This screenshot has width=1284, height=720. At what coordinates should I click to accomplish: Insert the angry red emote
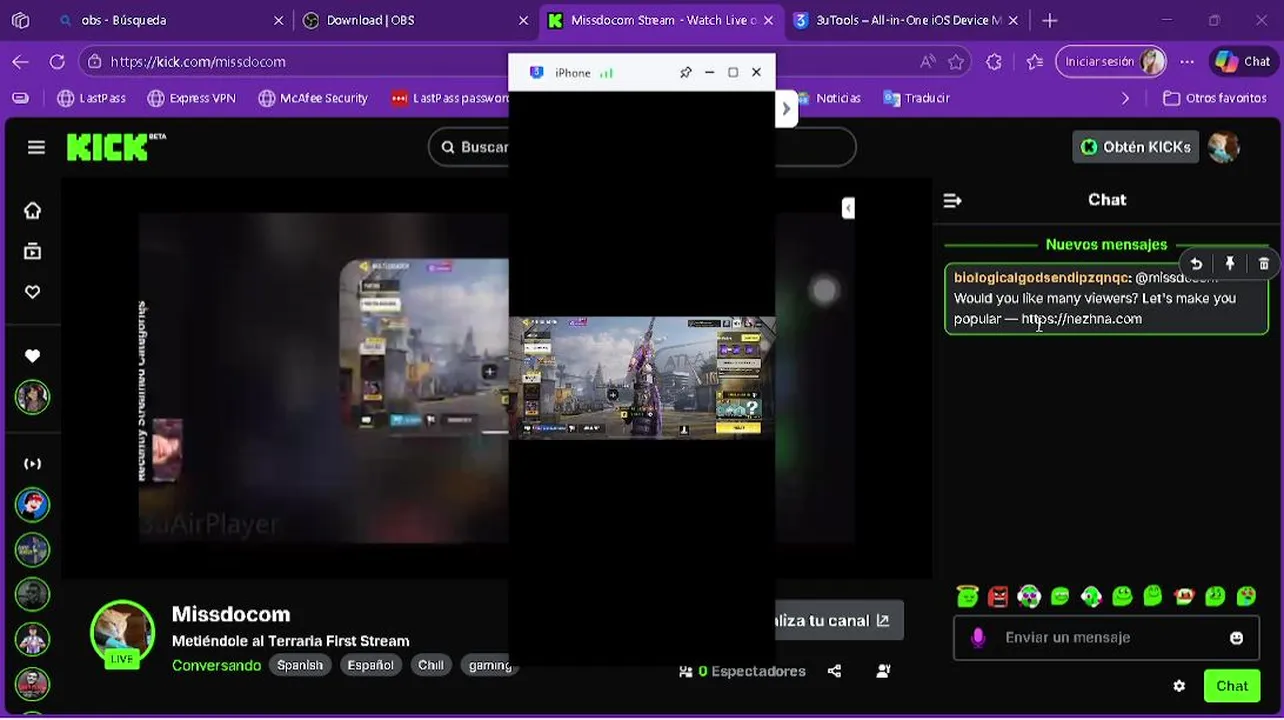(998, 596)
